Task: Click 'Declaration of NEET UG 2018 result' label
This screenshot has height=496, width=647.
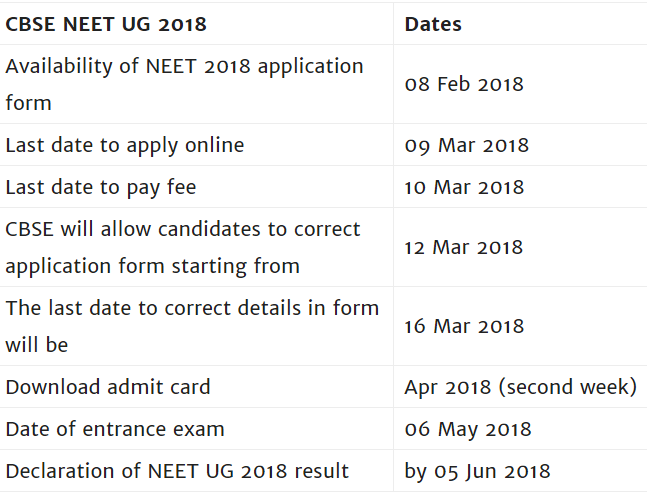Action: 177,471
